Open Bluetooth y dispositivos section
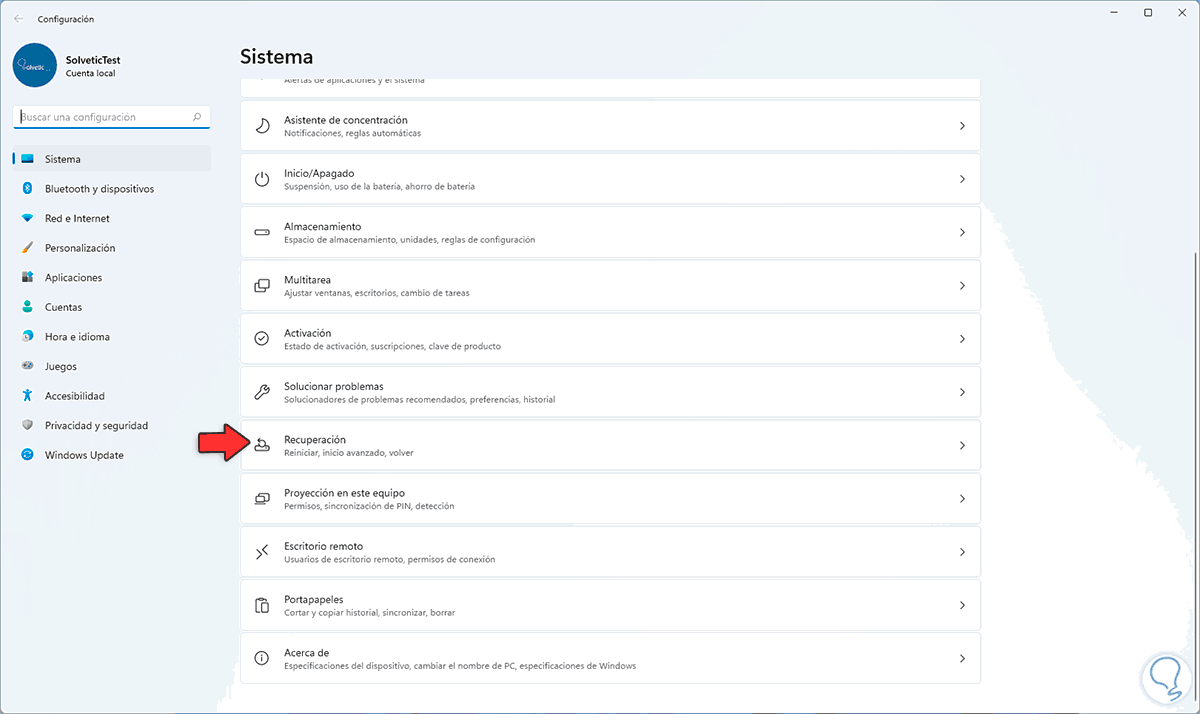Image resolution: width=1200 pixels, height=714 pixels. pyautogui.click(x=99, y=188)
